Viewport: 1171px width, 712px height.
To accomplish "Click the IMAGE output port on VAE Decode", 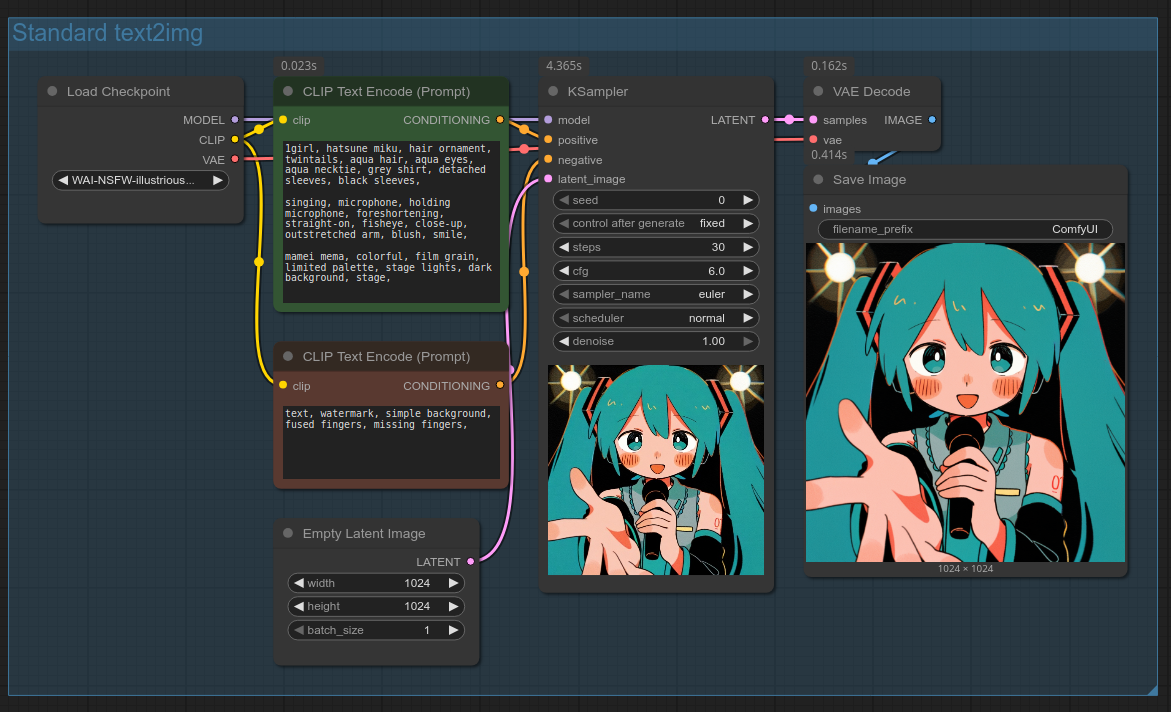I will click(x=932, y=120).
